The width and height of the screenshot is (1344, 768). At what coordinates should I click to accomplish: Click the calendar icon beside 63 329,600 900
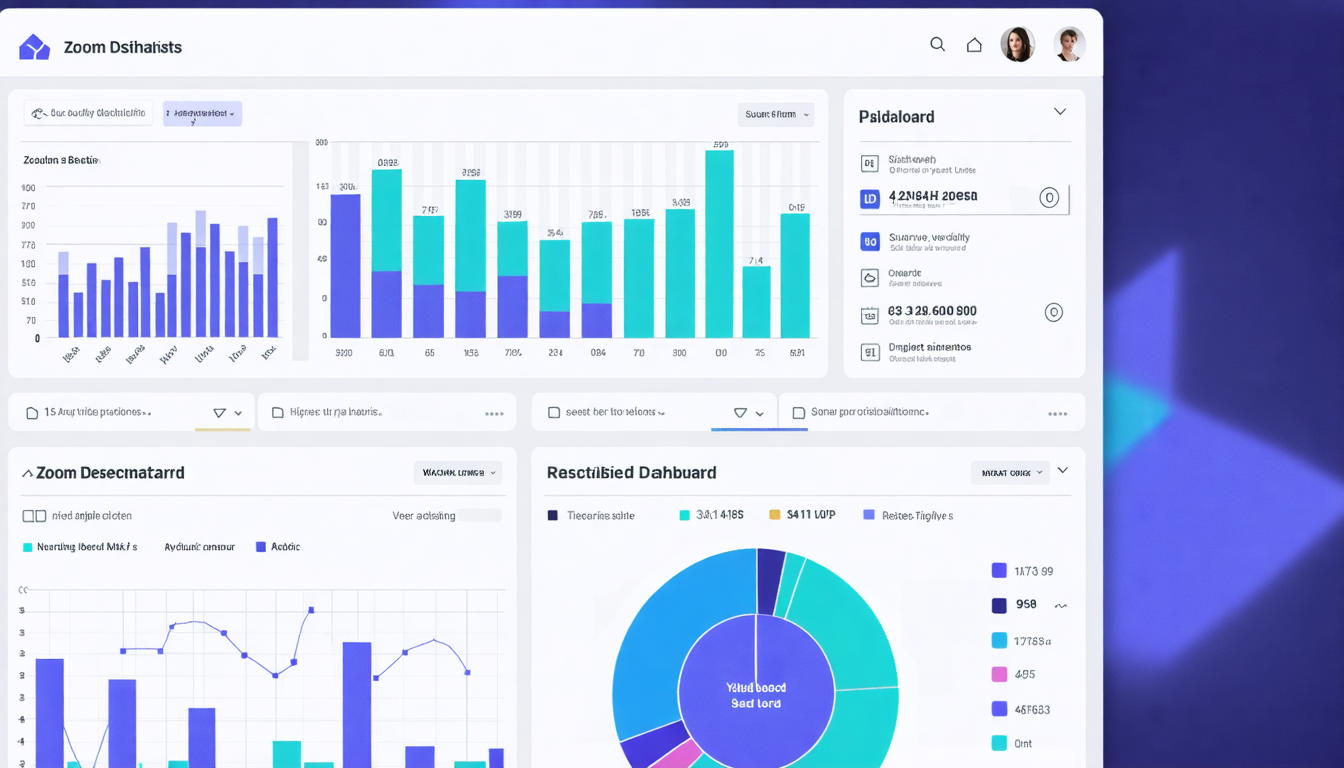click(x=870, y=315)
